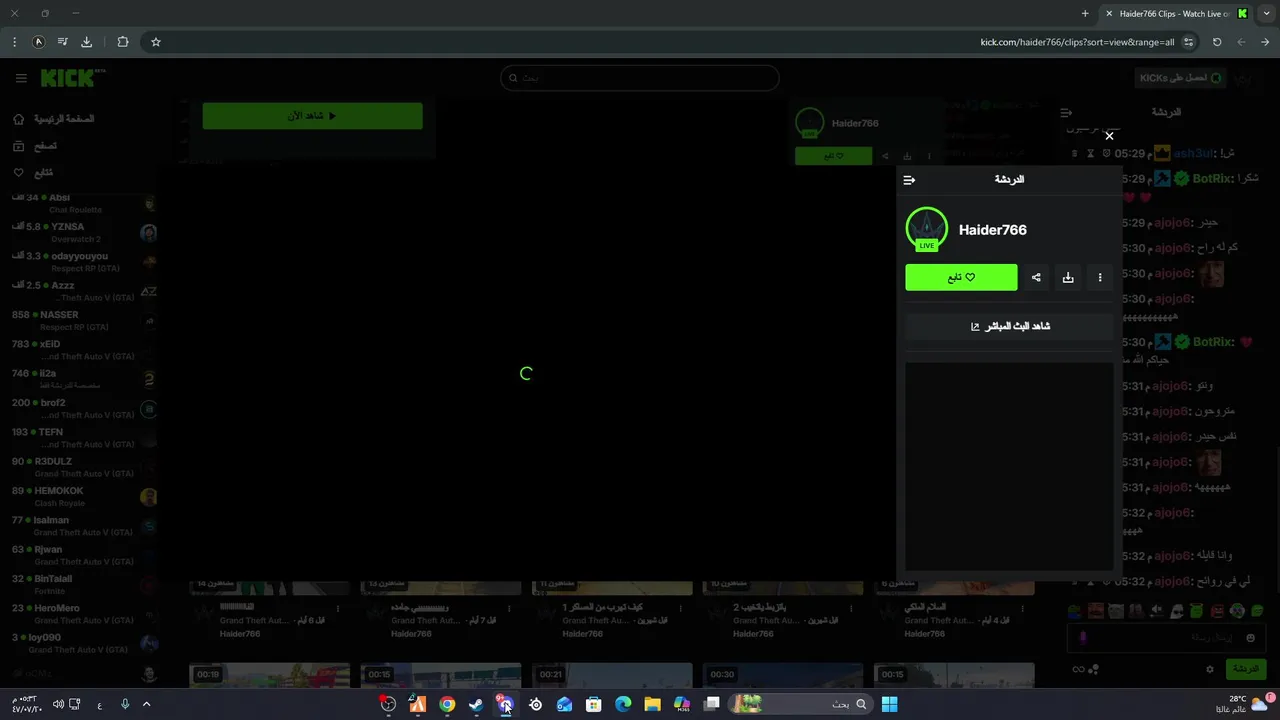Open media controls icon in browser toolbar

[x=62, y=42]
